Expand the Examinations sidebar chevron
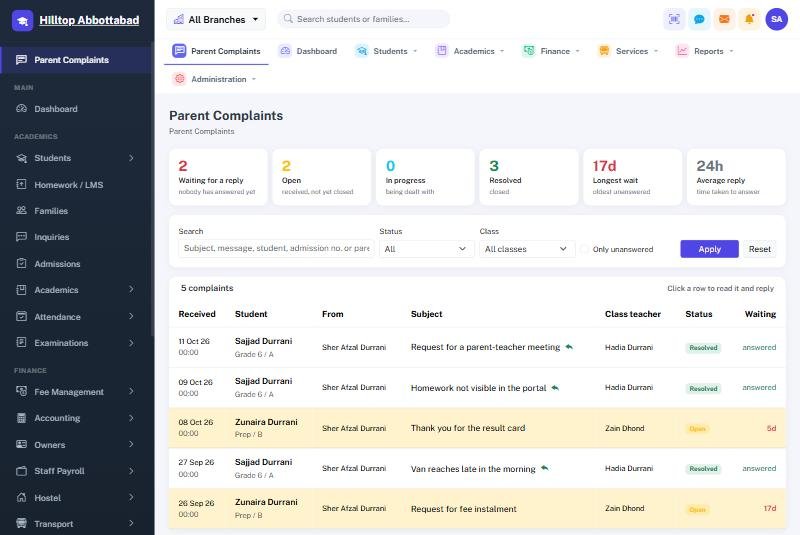Image resolution: width=800 pixels, height=535 pixels. (x=131, y=343)
